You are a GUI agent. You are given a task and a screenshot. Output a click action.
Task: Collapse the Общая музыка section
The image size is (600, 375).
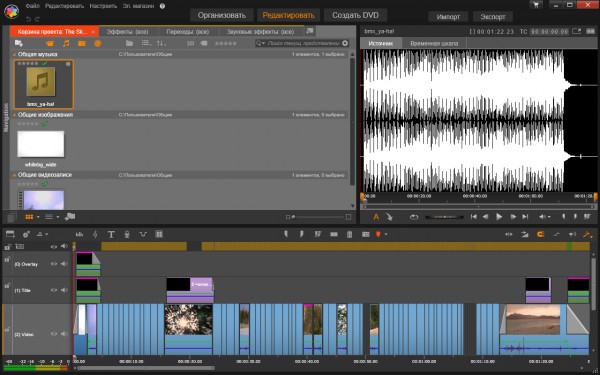(x=15, y=54)
